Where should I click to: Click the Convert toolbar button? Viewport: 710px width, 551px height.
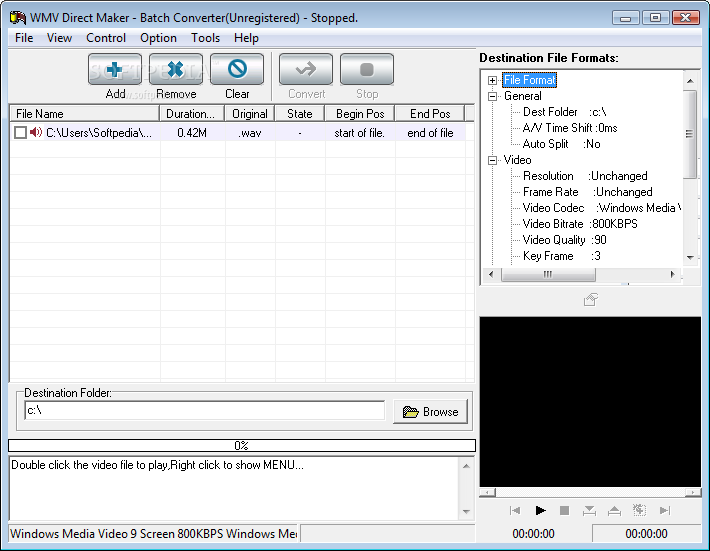306,69
